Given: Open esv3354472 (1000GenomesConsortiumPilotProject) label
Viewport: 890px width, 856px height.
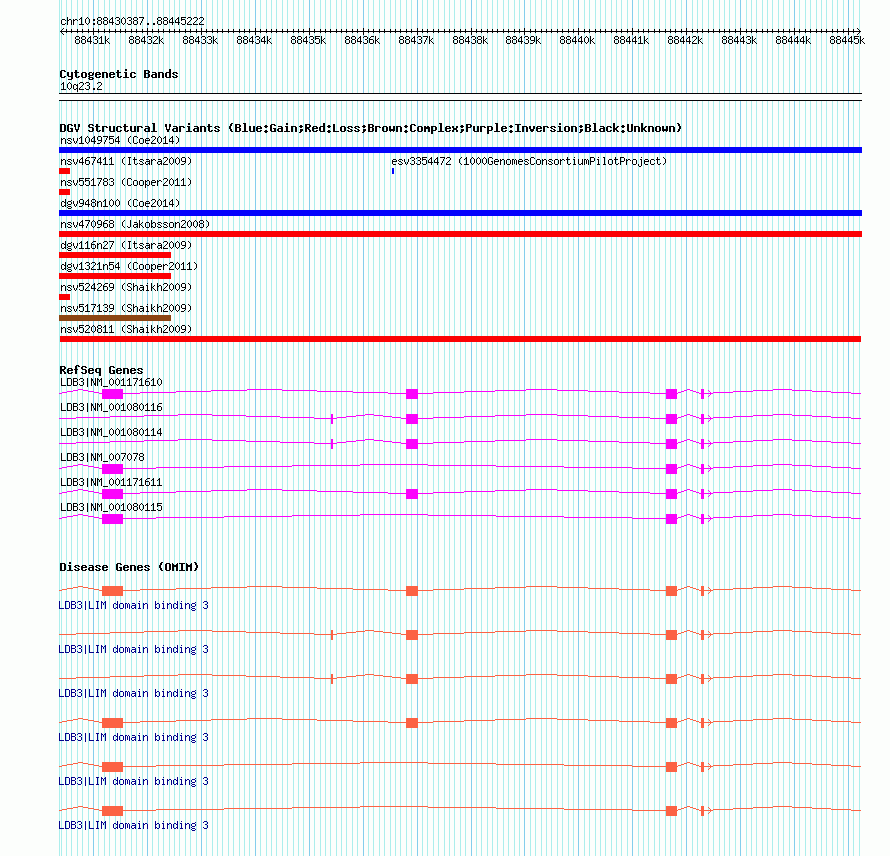Looking at the screenshot, I should tap(529, 161).
